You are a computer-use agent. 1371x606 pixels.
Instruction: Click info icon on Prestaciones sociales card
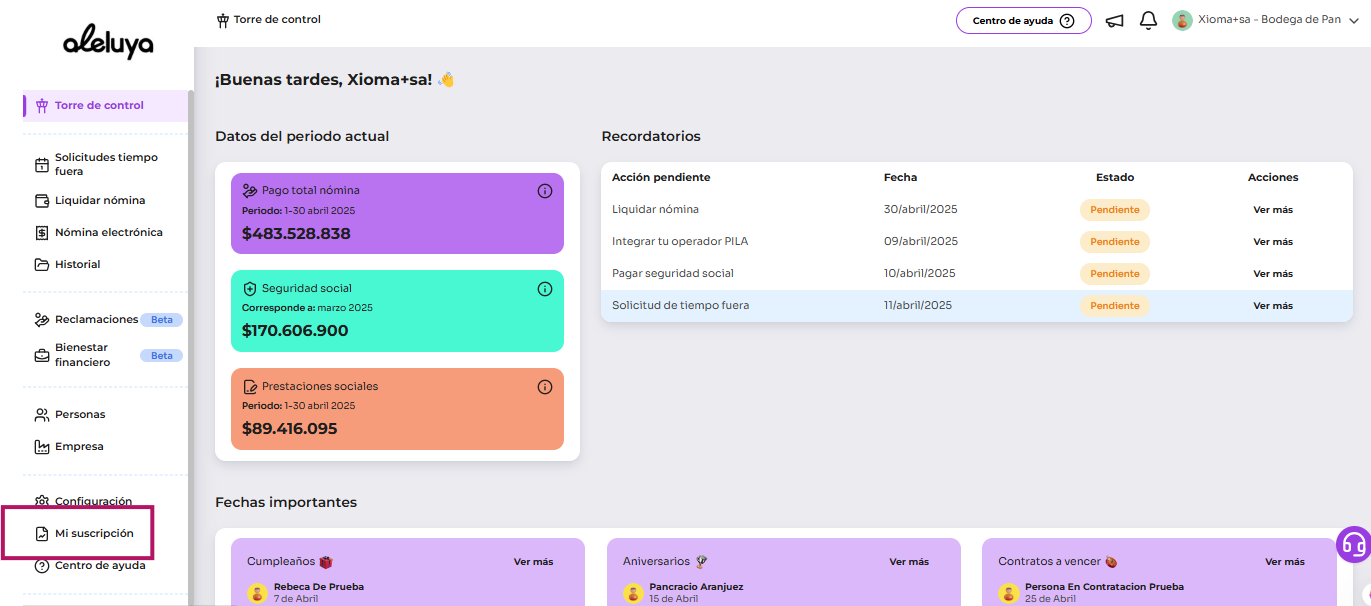tap(545, 387)
